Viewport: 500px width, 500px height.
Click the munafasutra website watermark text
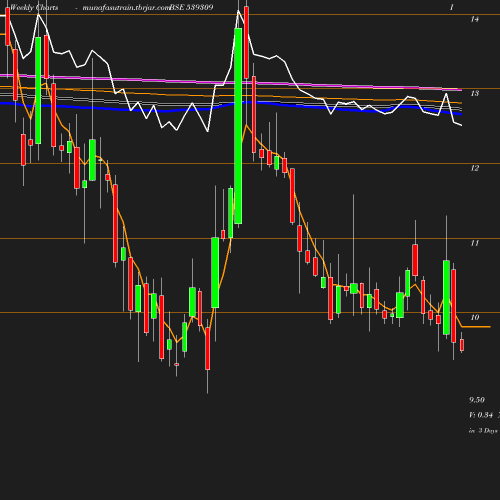[x=126, y=8]
